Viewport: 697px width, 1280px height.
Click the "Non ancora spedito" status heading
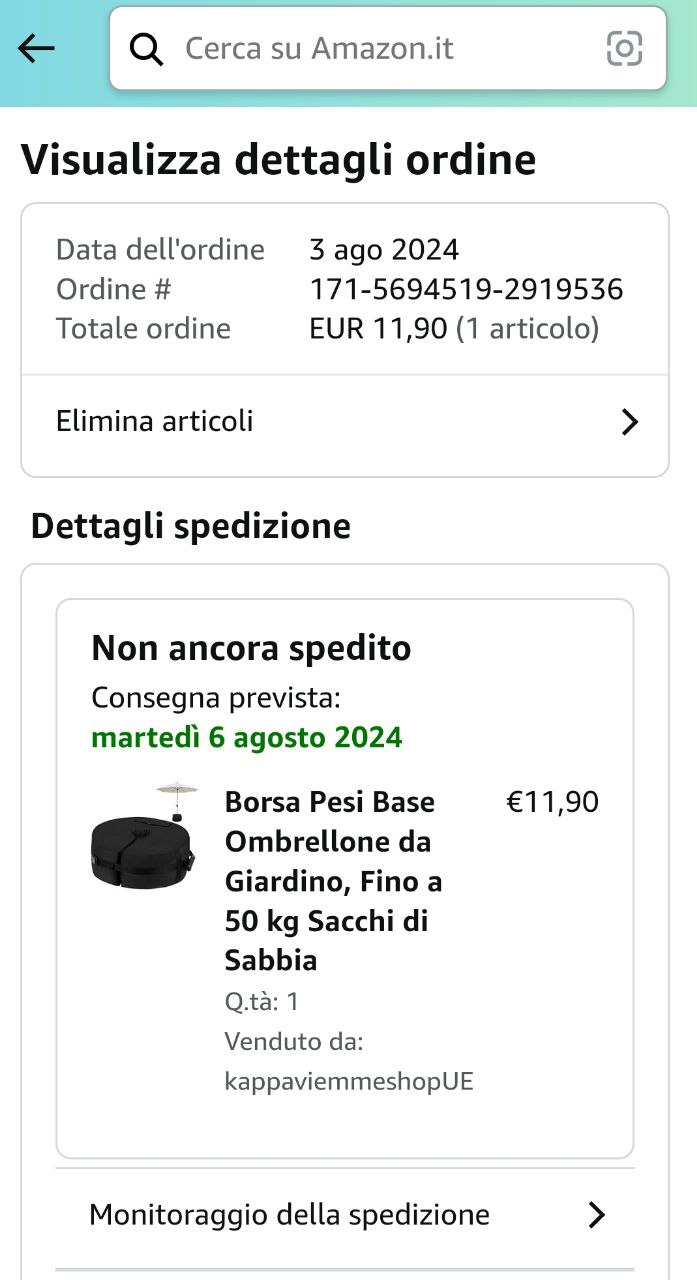pos(251,648)
